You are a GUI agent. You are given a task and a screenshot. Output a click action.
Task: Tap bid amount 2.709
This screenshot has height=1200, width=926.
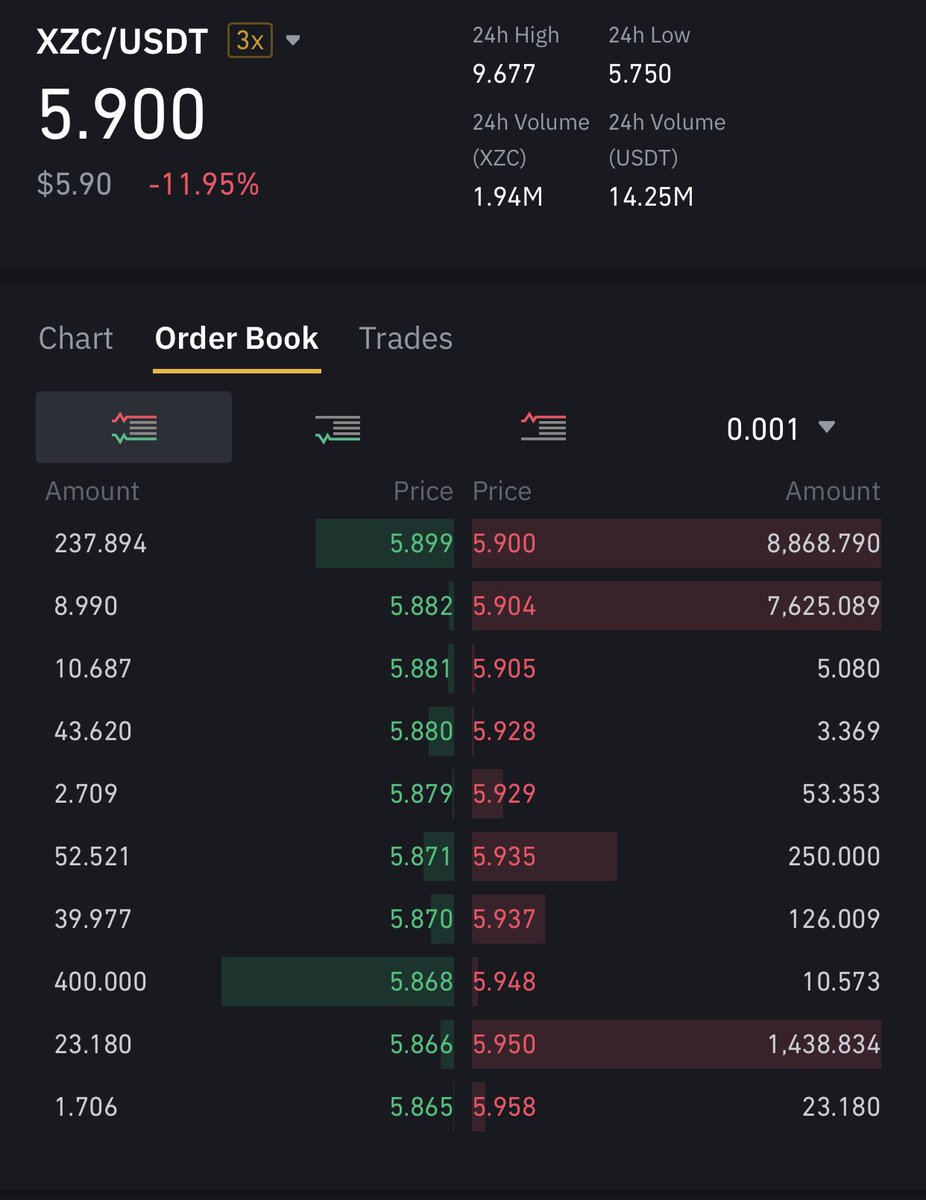coord(86,794)
